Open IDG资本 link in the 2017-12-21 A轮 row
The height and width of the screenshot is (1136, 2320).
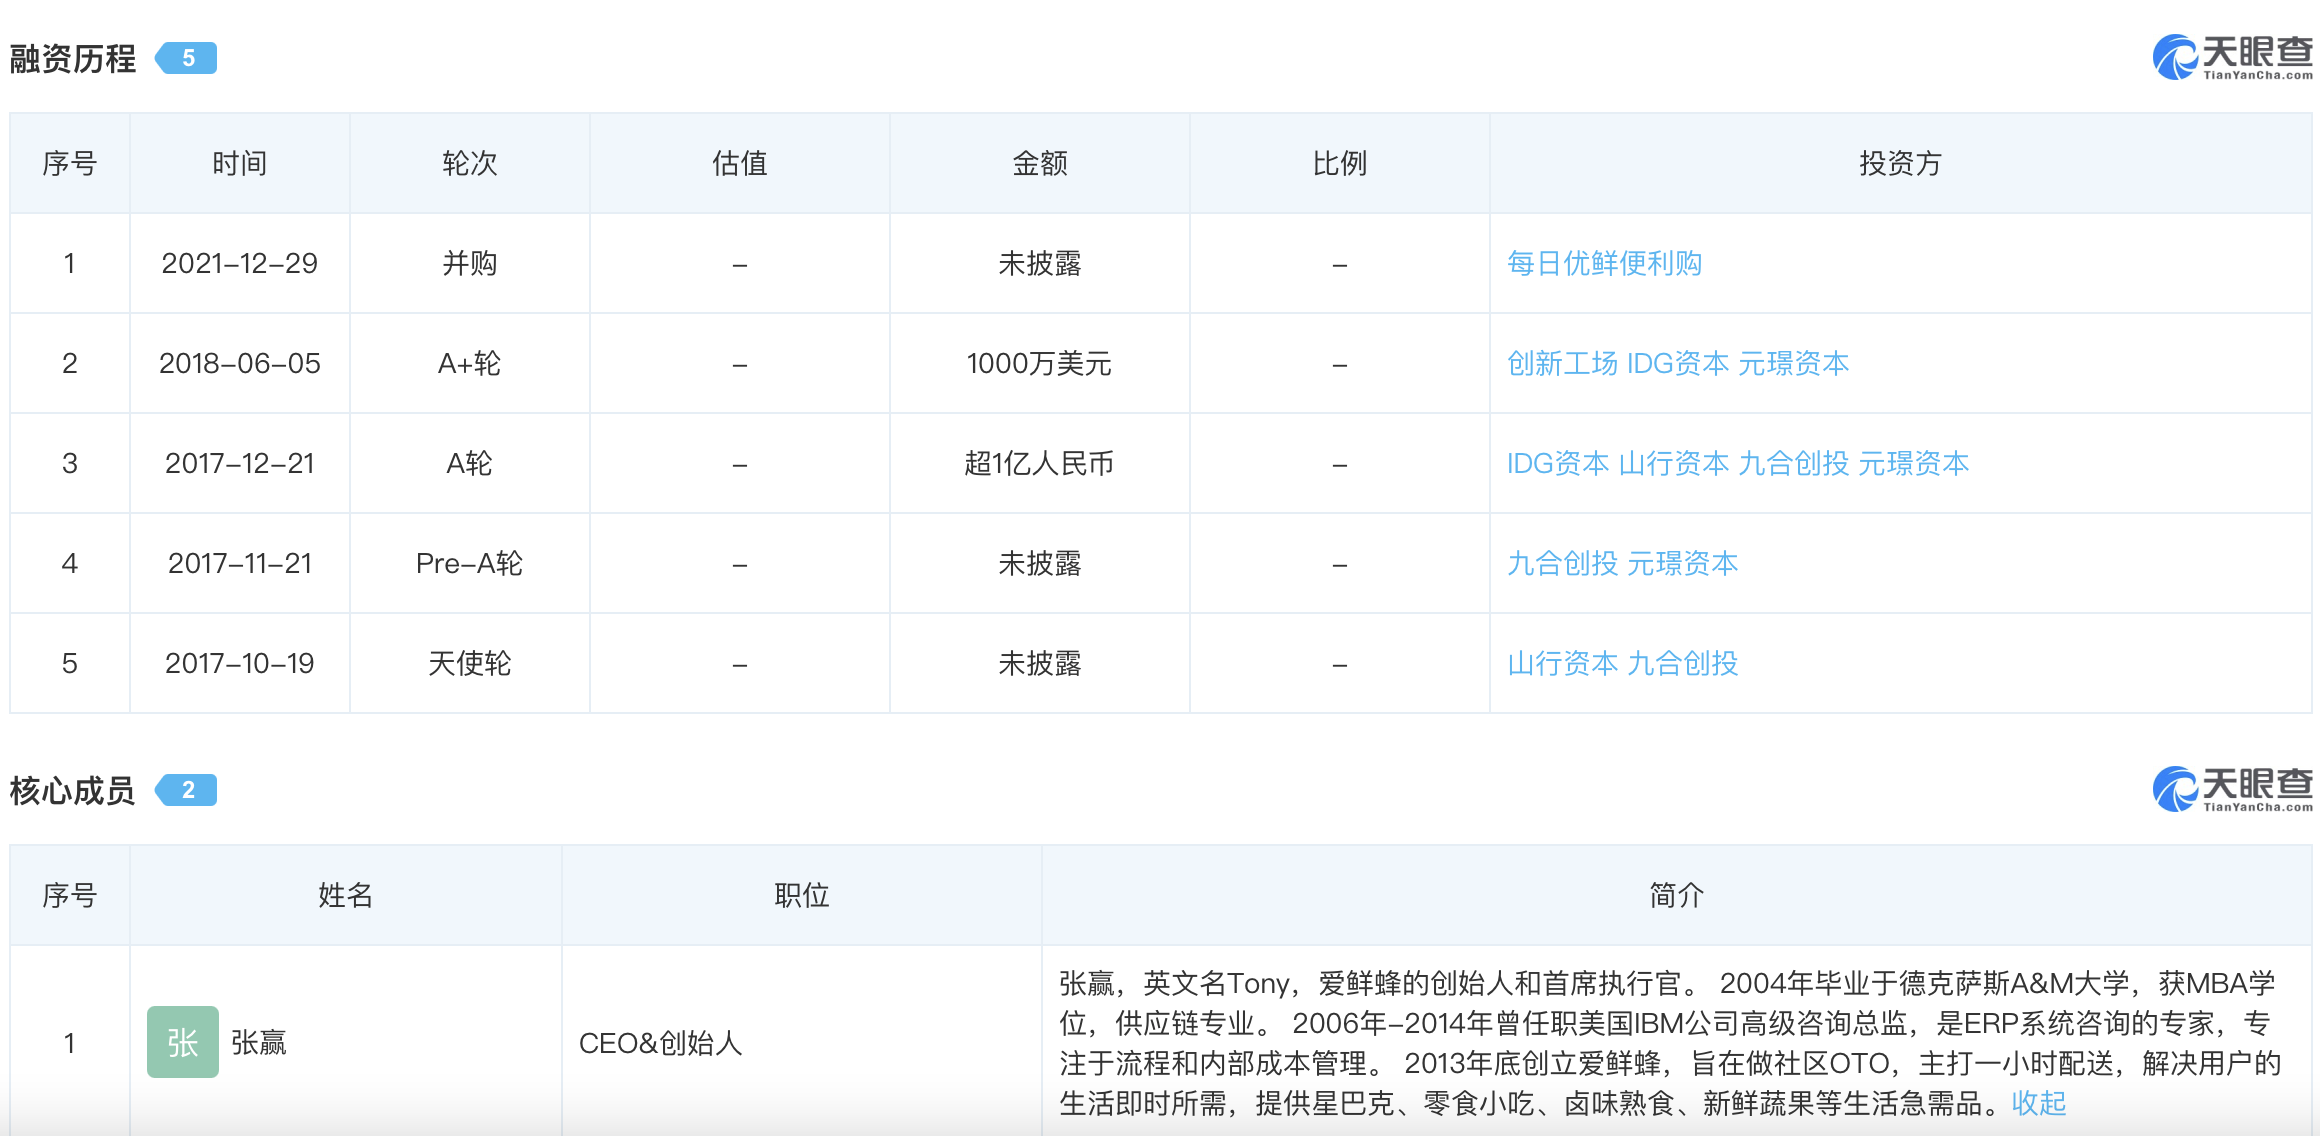click(x=1558, y=463)
